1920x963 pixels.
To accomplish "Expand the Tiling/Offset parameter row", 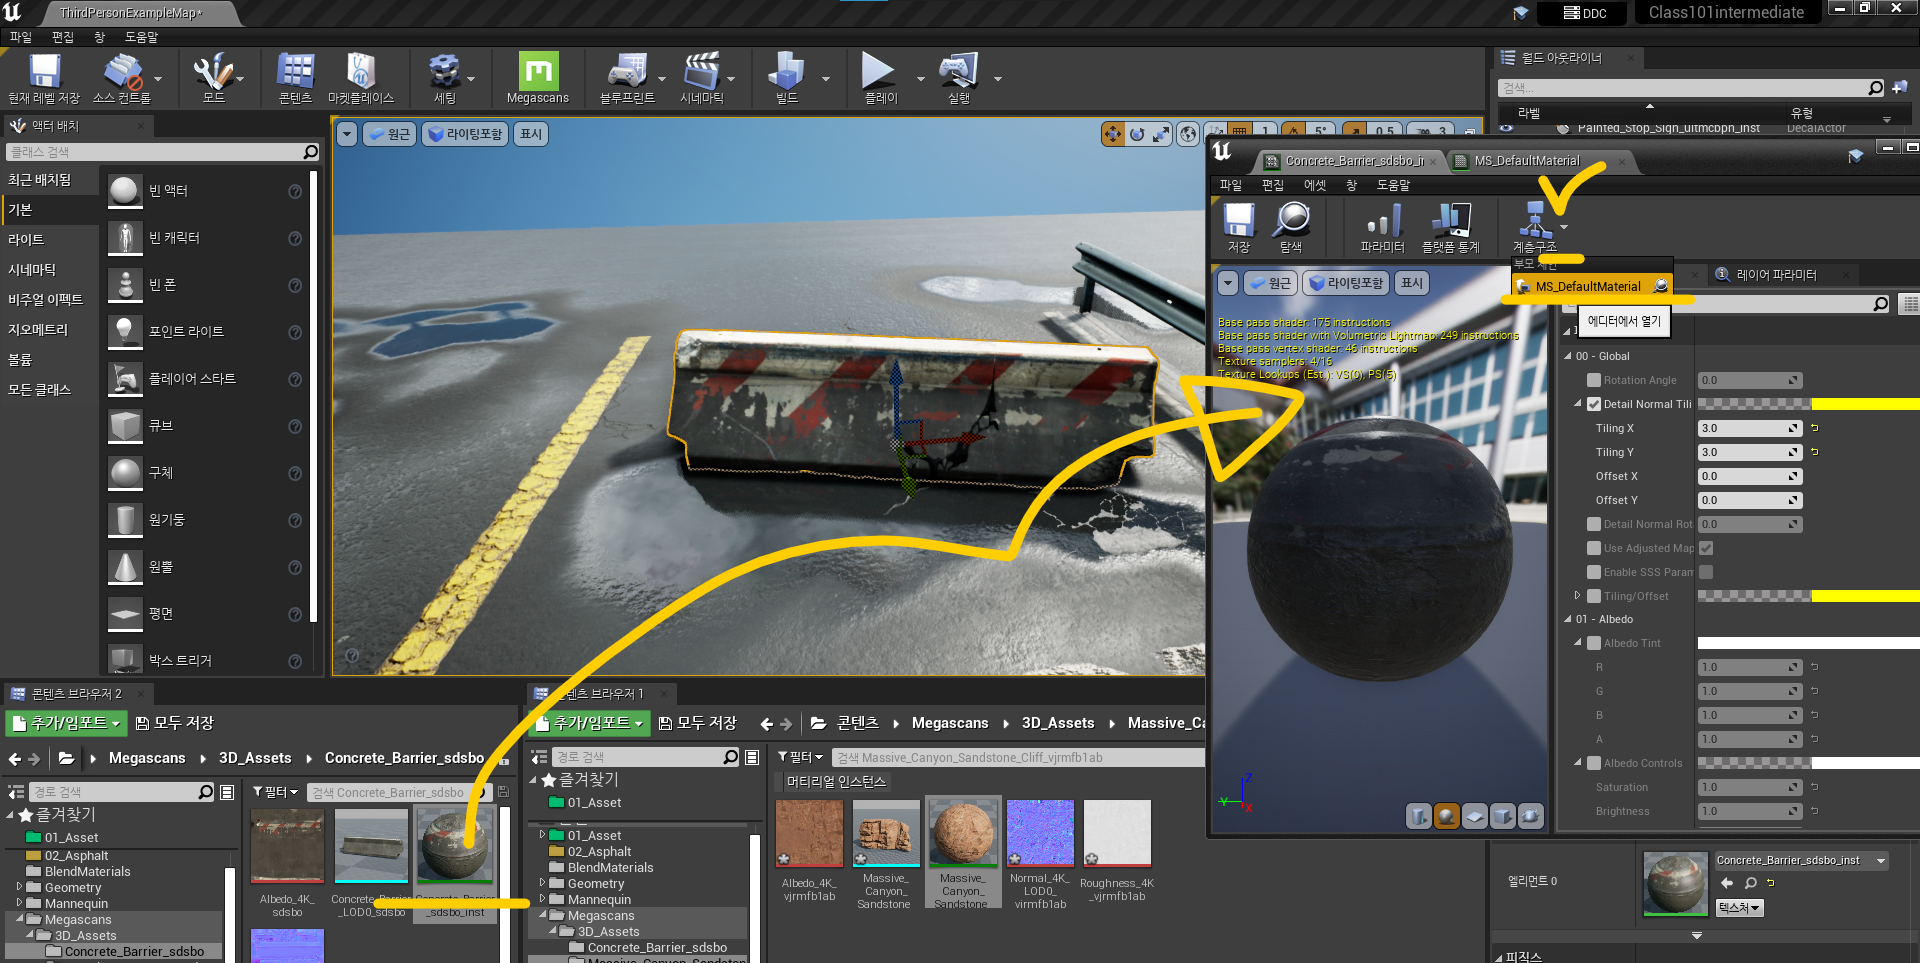I will point(1578,595).
